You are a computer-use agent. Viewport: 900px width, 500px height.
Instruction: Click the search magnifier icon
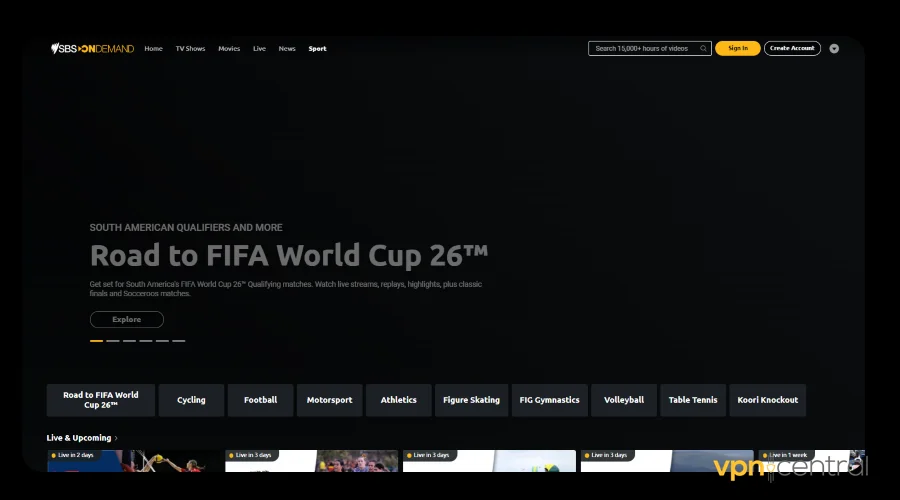click(703, 48)
